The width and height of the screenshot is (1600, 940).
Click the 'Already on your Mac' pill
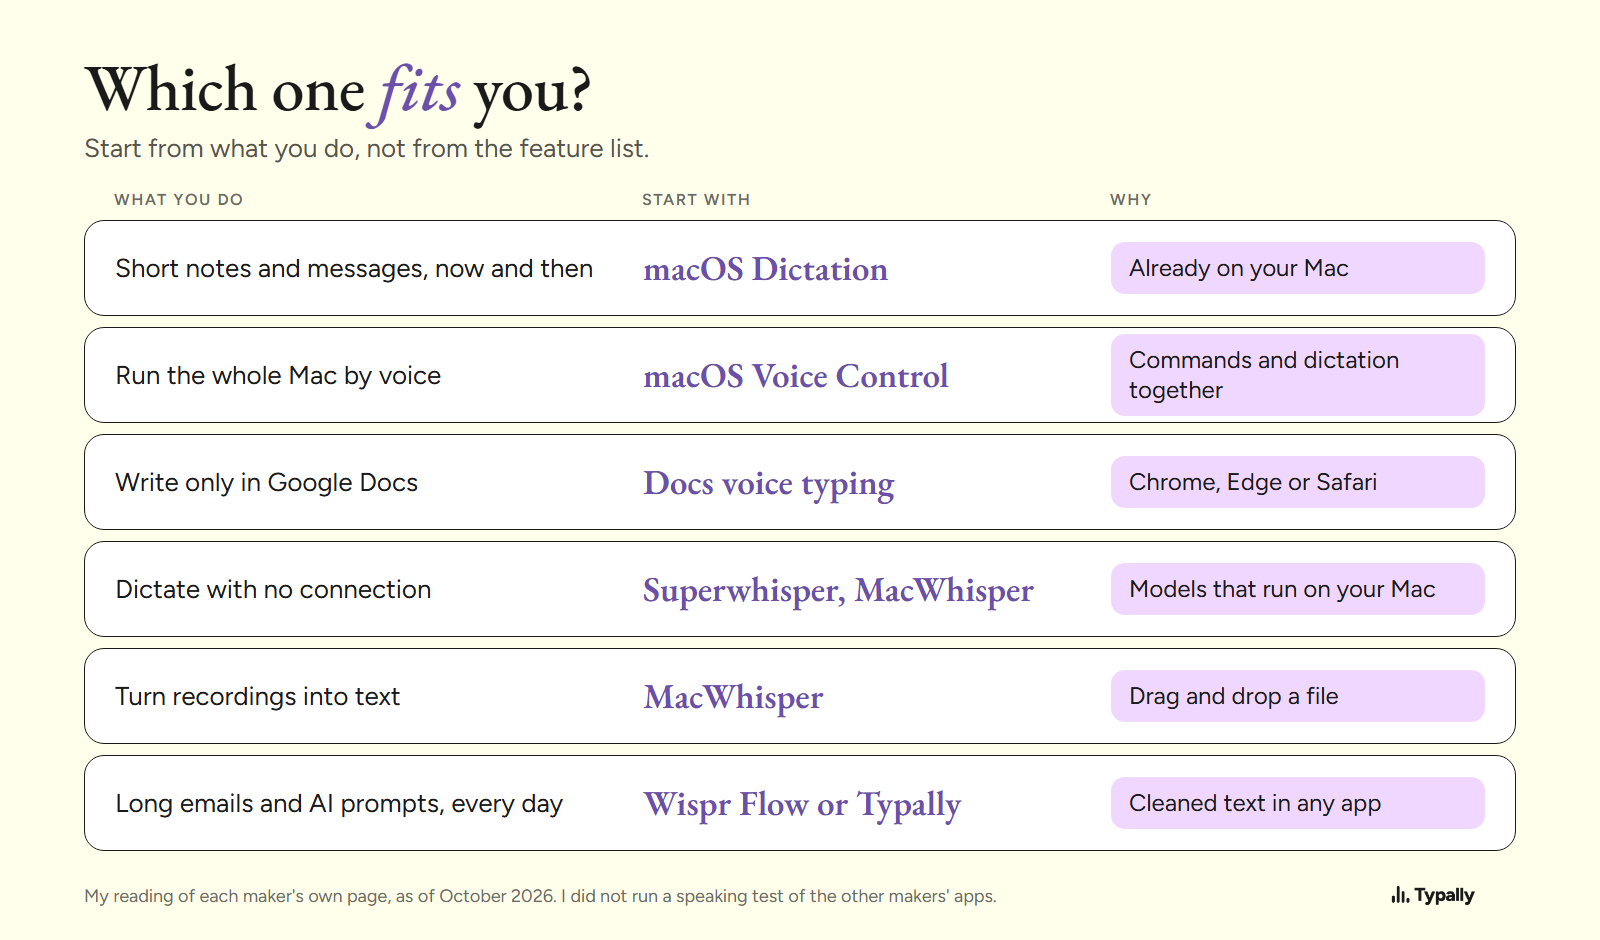coord(1297,268)
